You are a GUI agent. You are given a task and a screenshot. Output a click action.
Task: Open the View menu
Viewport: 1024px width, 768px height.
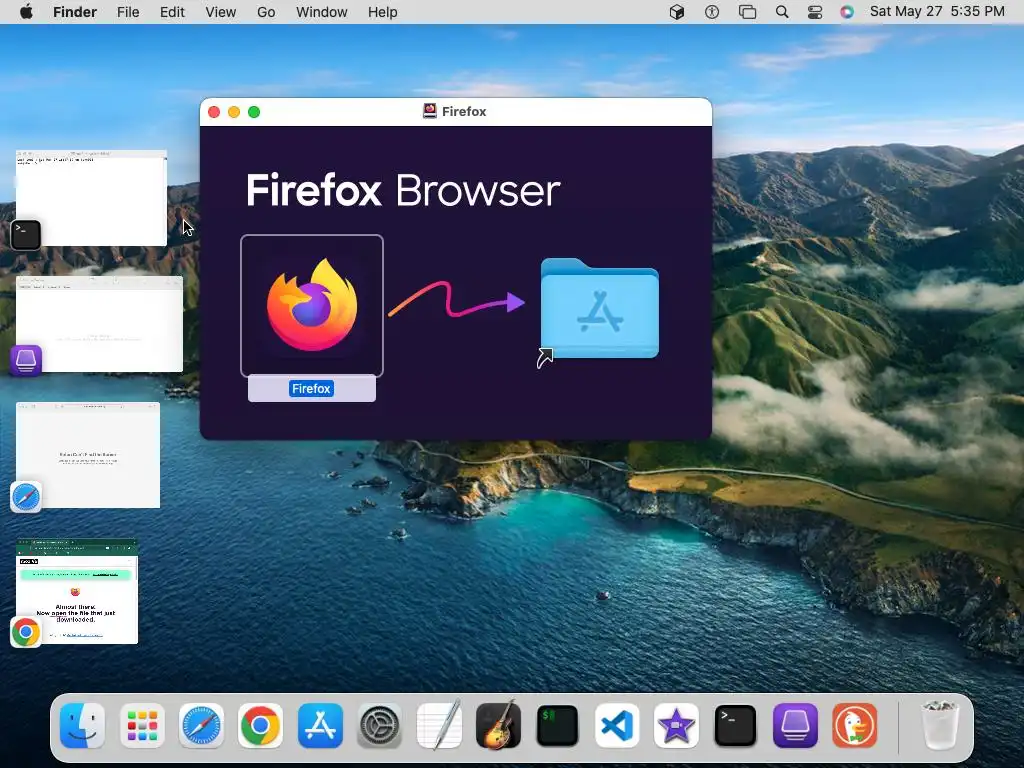pos(221,12)
